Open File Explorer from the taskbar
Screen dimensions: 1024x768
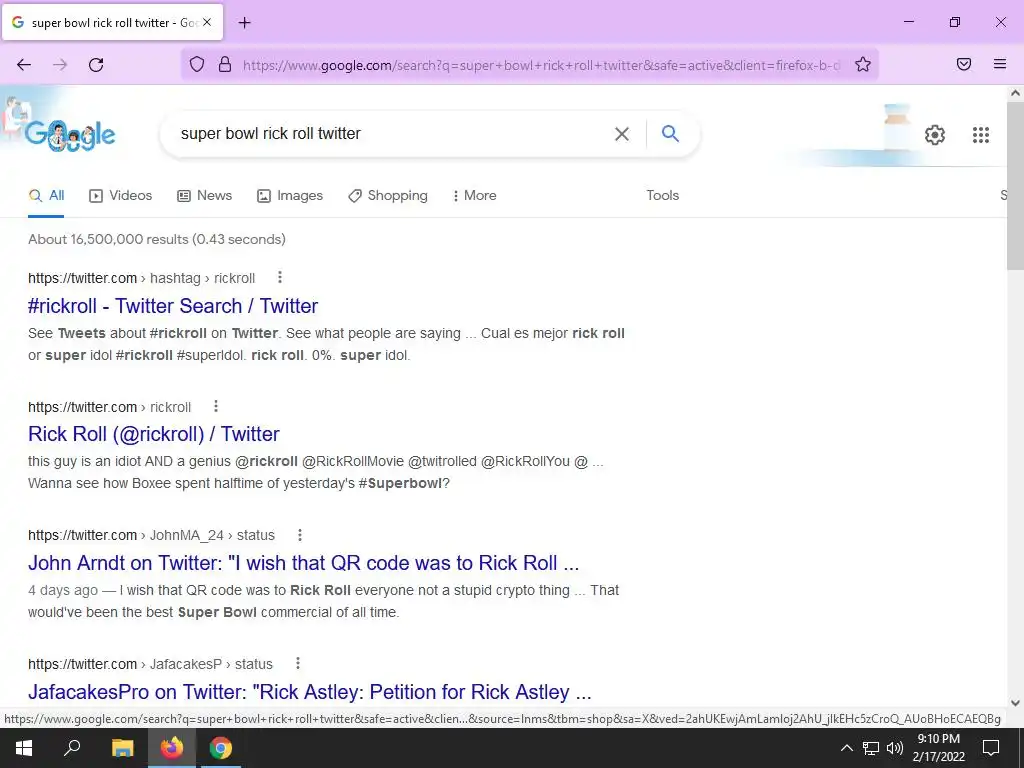coord(122,748)
